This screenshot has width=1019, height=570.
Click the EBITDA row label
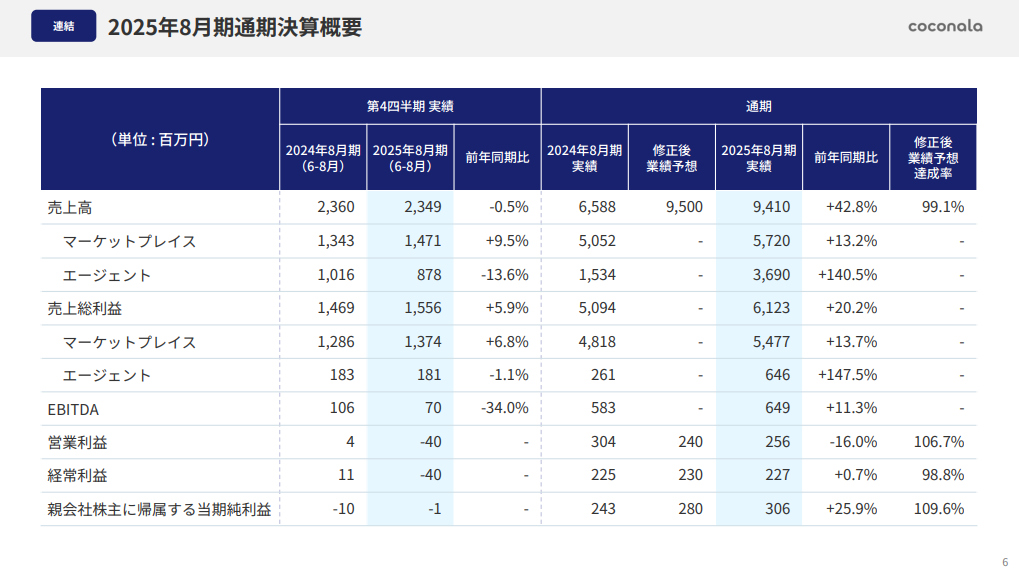[x=73, y=409]
